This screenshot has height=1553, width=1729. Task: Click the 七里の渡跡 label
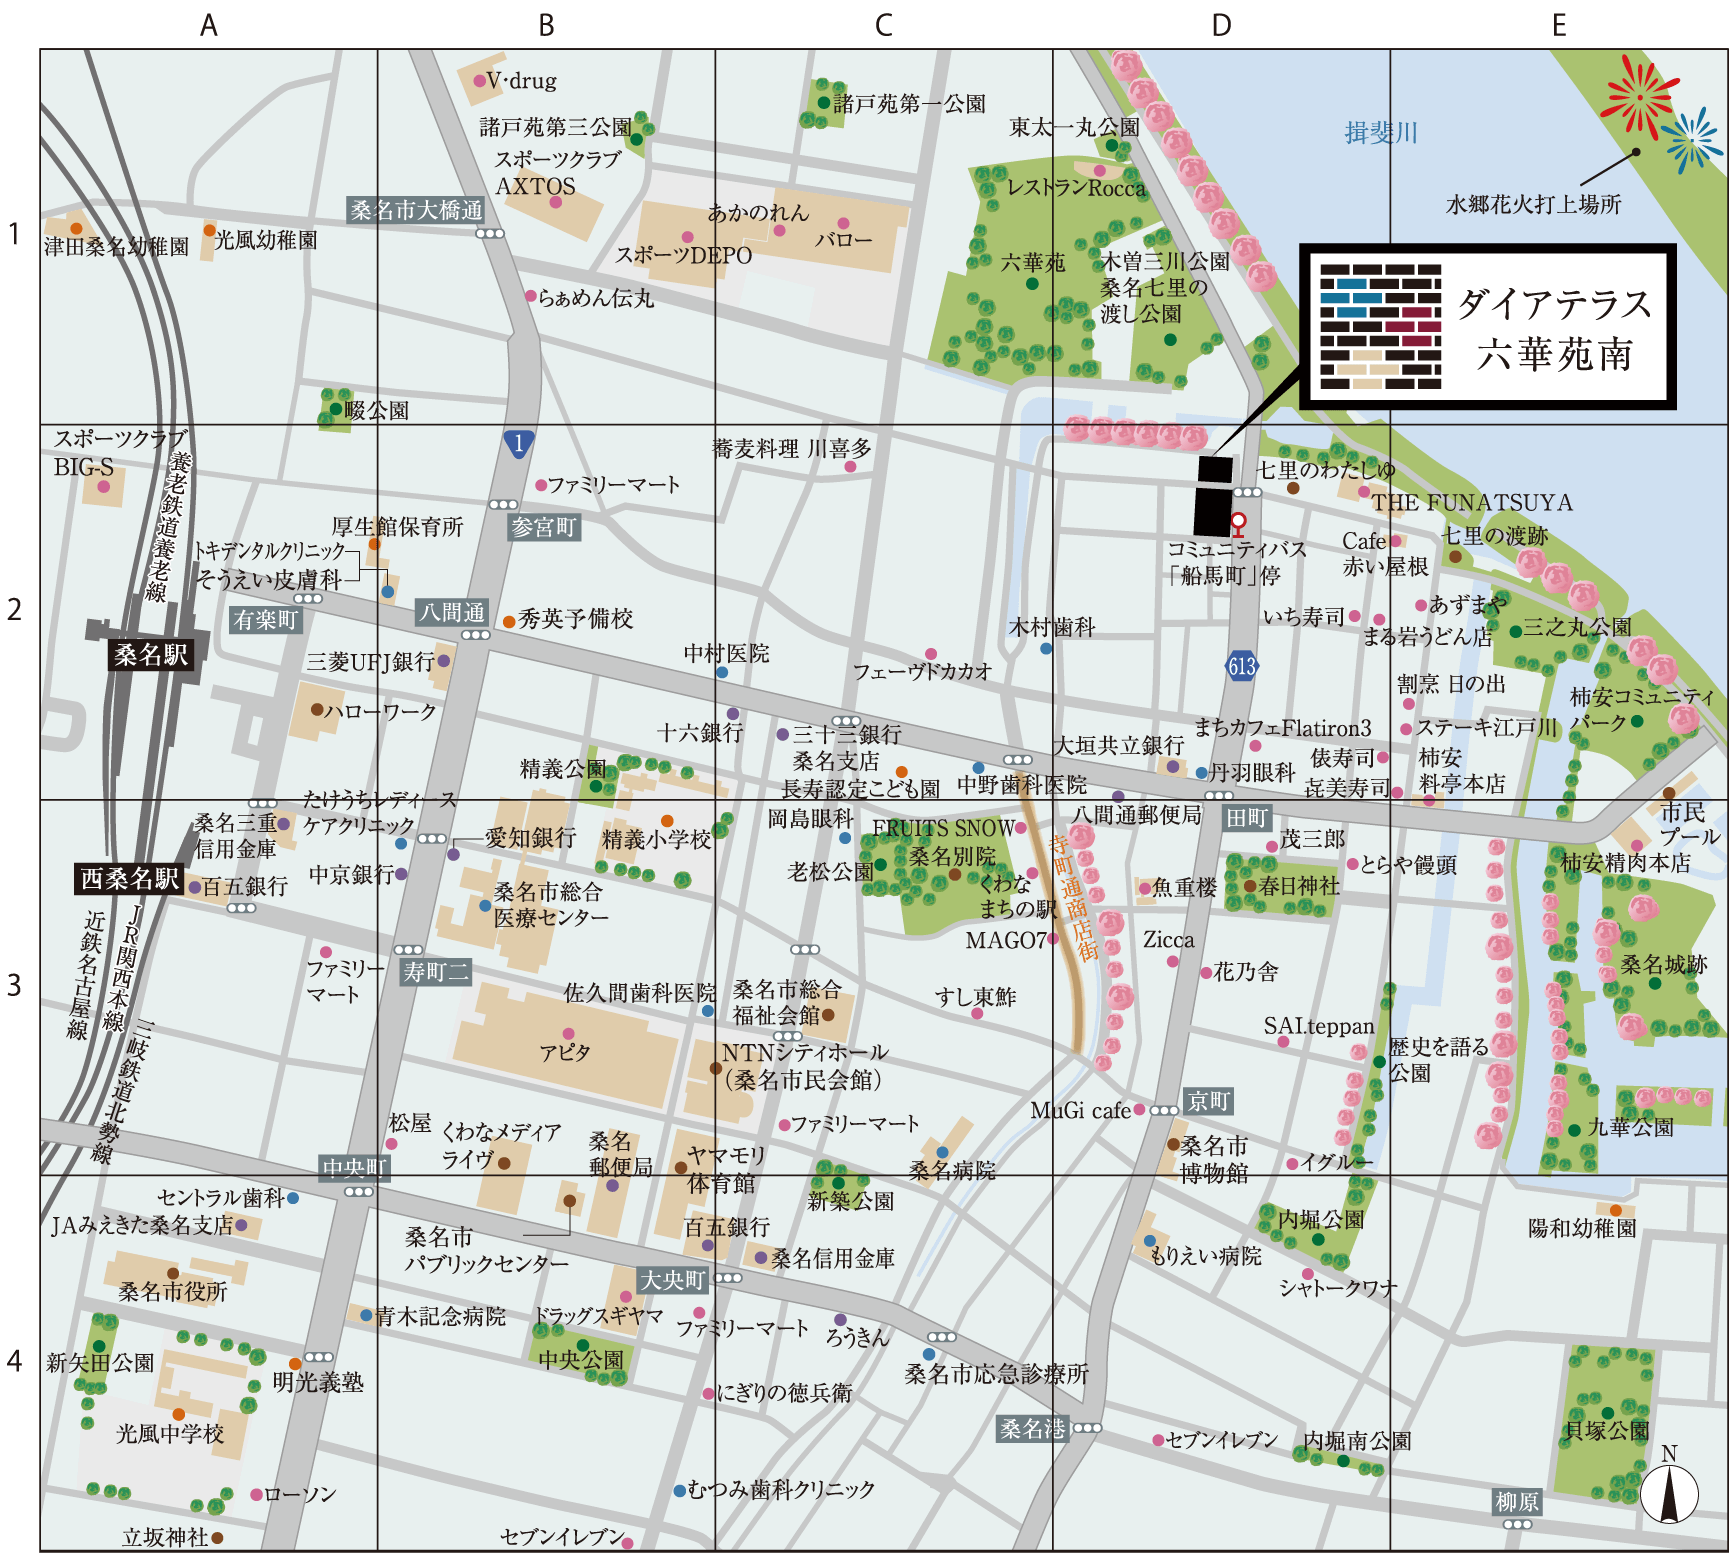coord(1494,535)
